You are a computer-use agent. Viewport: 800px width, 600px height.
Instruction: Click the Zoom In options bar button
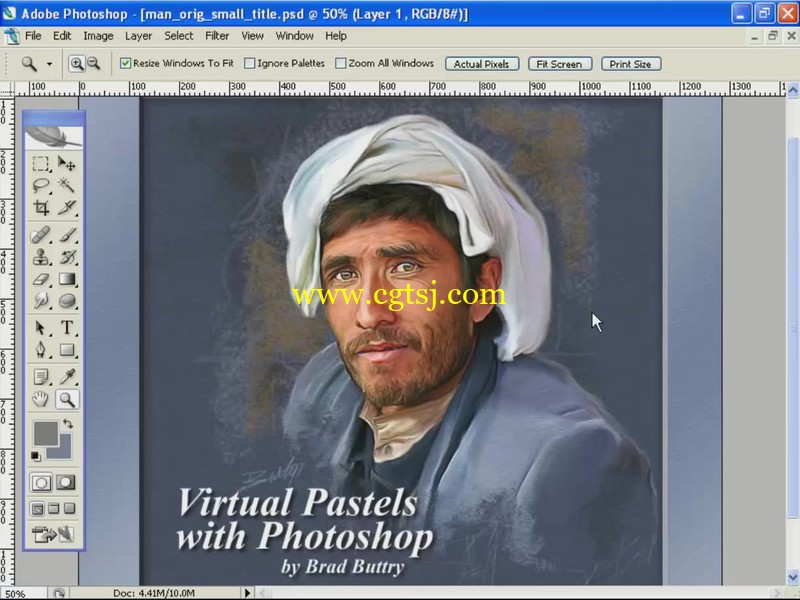77,64
